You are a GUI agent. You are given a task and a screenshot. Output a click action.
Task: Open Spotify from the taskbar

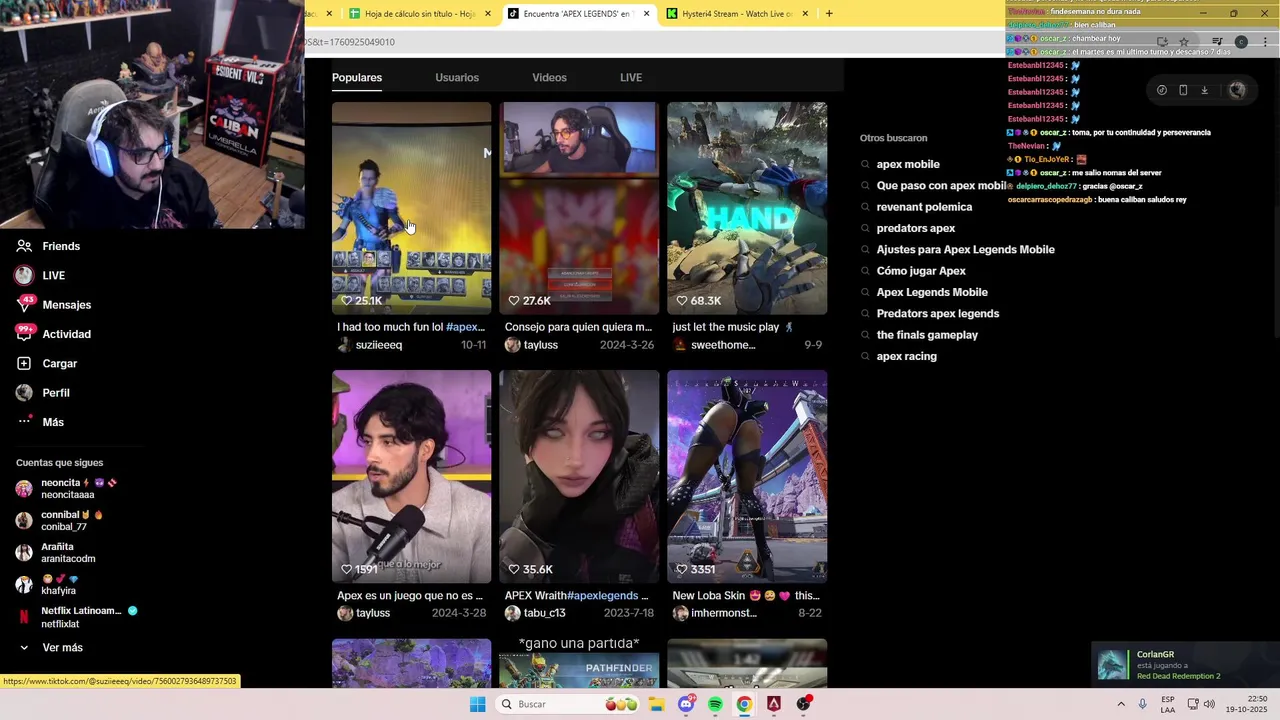(715, 704)
